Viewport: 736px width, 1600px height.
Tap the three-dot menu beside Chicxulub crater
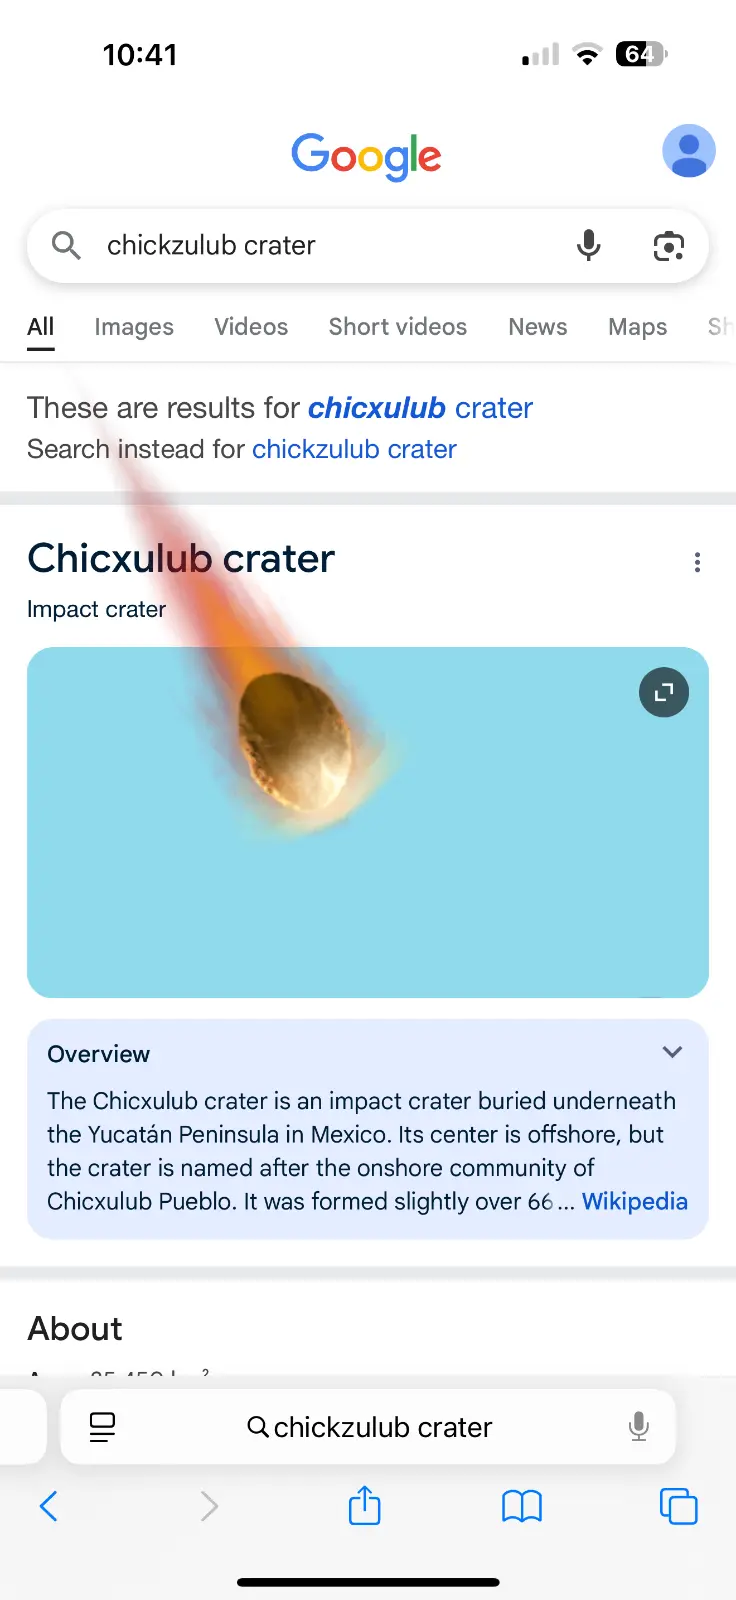pyautogui.click(x=697, y=563)
